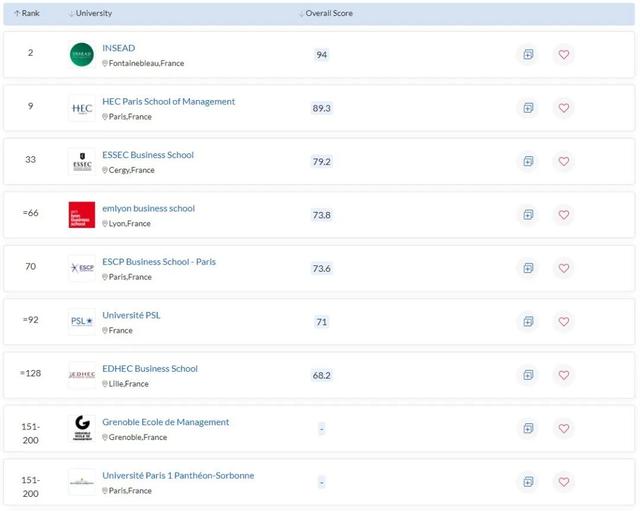640x511 pixels.
Task: Add EDHEC Business School to compare
Action: point(528,375)
